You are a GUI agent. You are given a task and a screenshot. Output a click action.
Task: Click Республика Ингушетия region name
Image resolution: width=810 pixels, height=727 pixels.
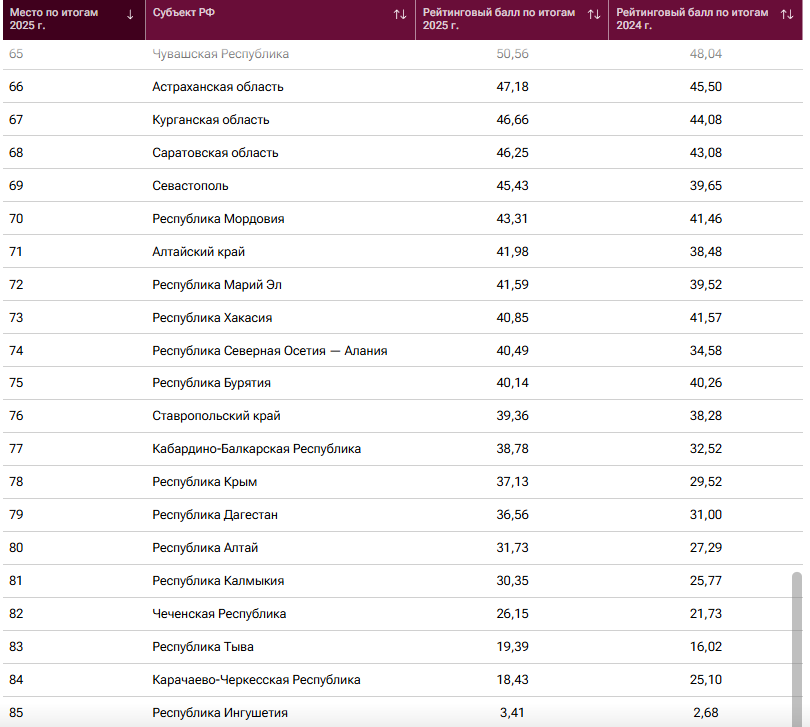[220, 714]
